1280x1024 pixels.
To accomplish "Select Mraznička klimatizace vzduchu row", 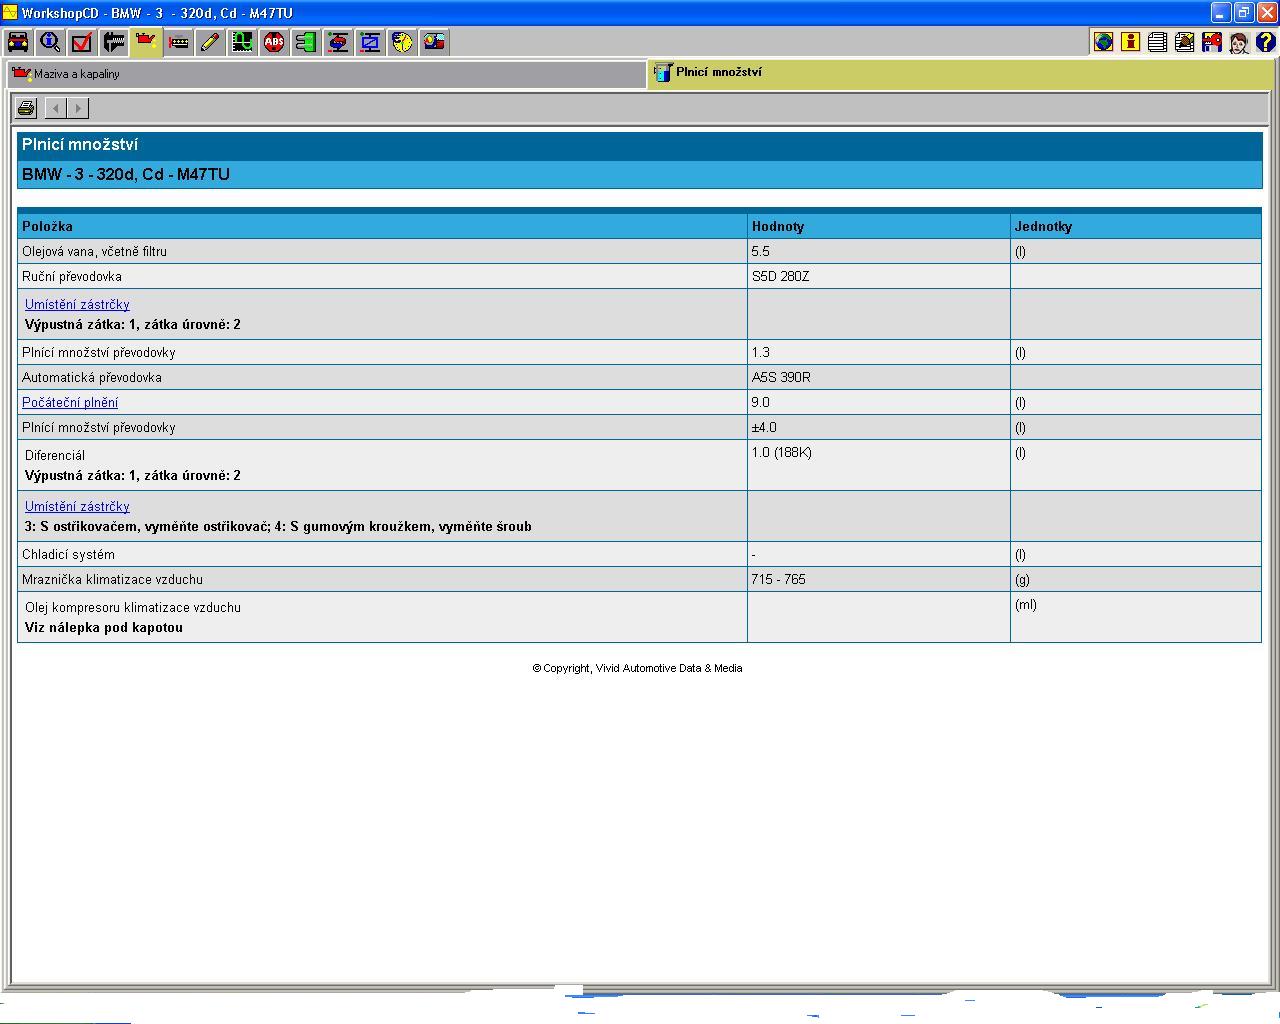I will coord(639,579).
